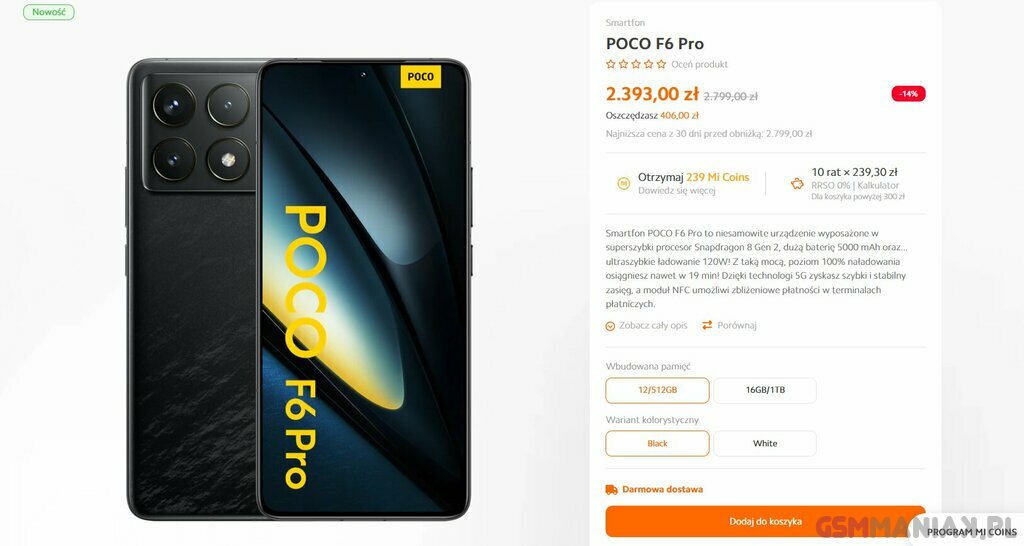Image resolution: width=1024 pixels, height=546 pixels.
Task: Open Dowiedz się więcej about Mi Coins
Action: click(677, 191)
